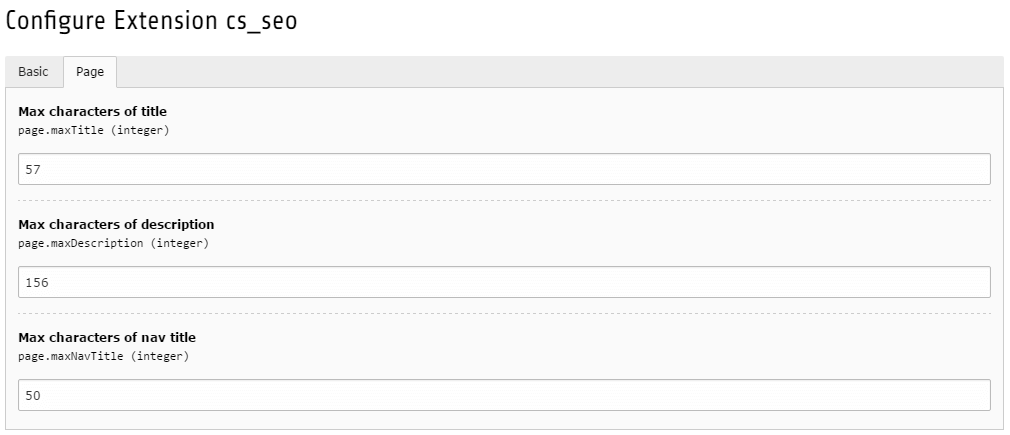1010x435 pixels.
Task: Click the Max characters of description input
Action: [504, 282]
